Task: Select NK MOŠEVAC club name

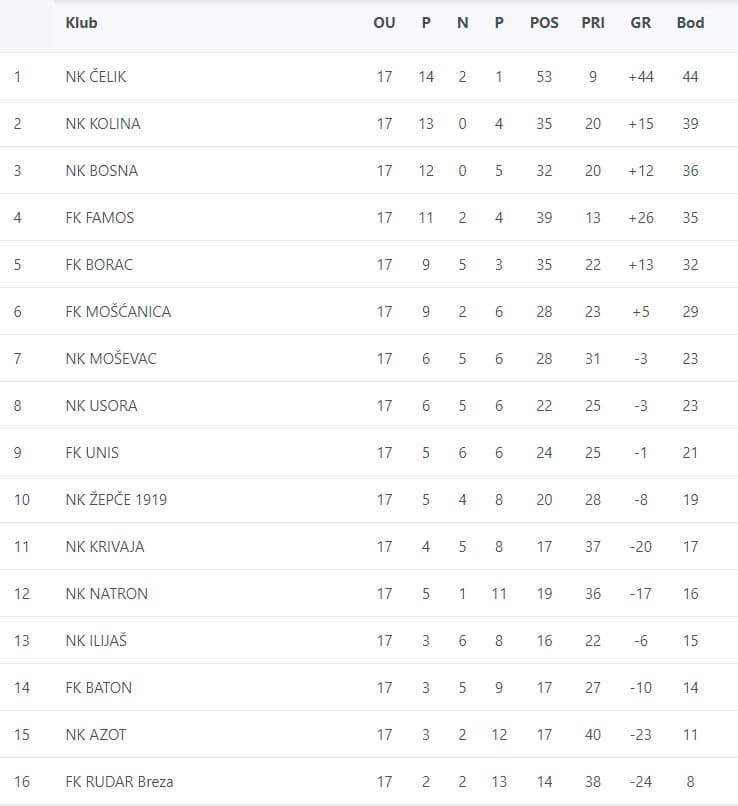Action: click(111, 359)
